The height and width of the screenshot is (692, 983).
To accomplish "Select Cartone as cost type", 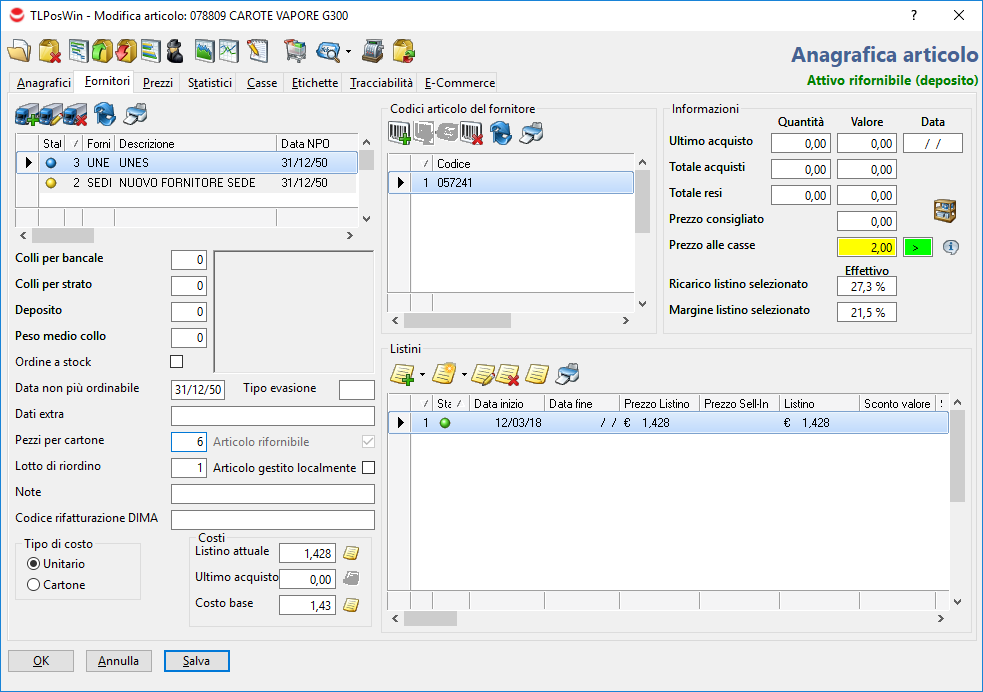I will pyautogui.click(x=34, y=585).
